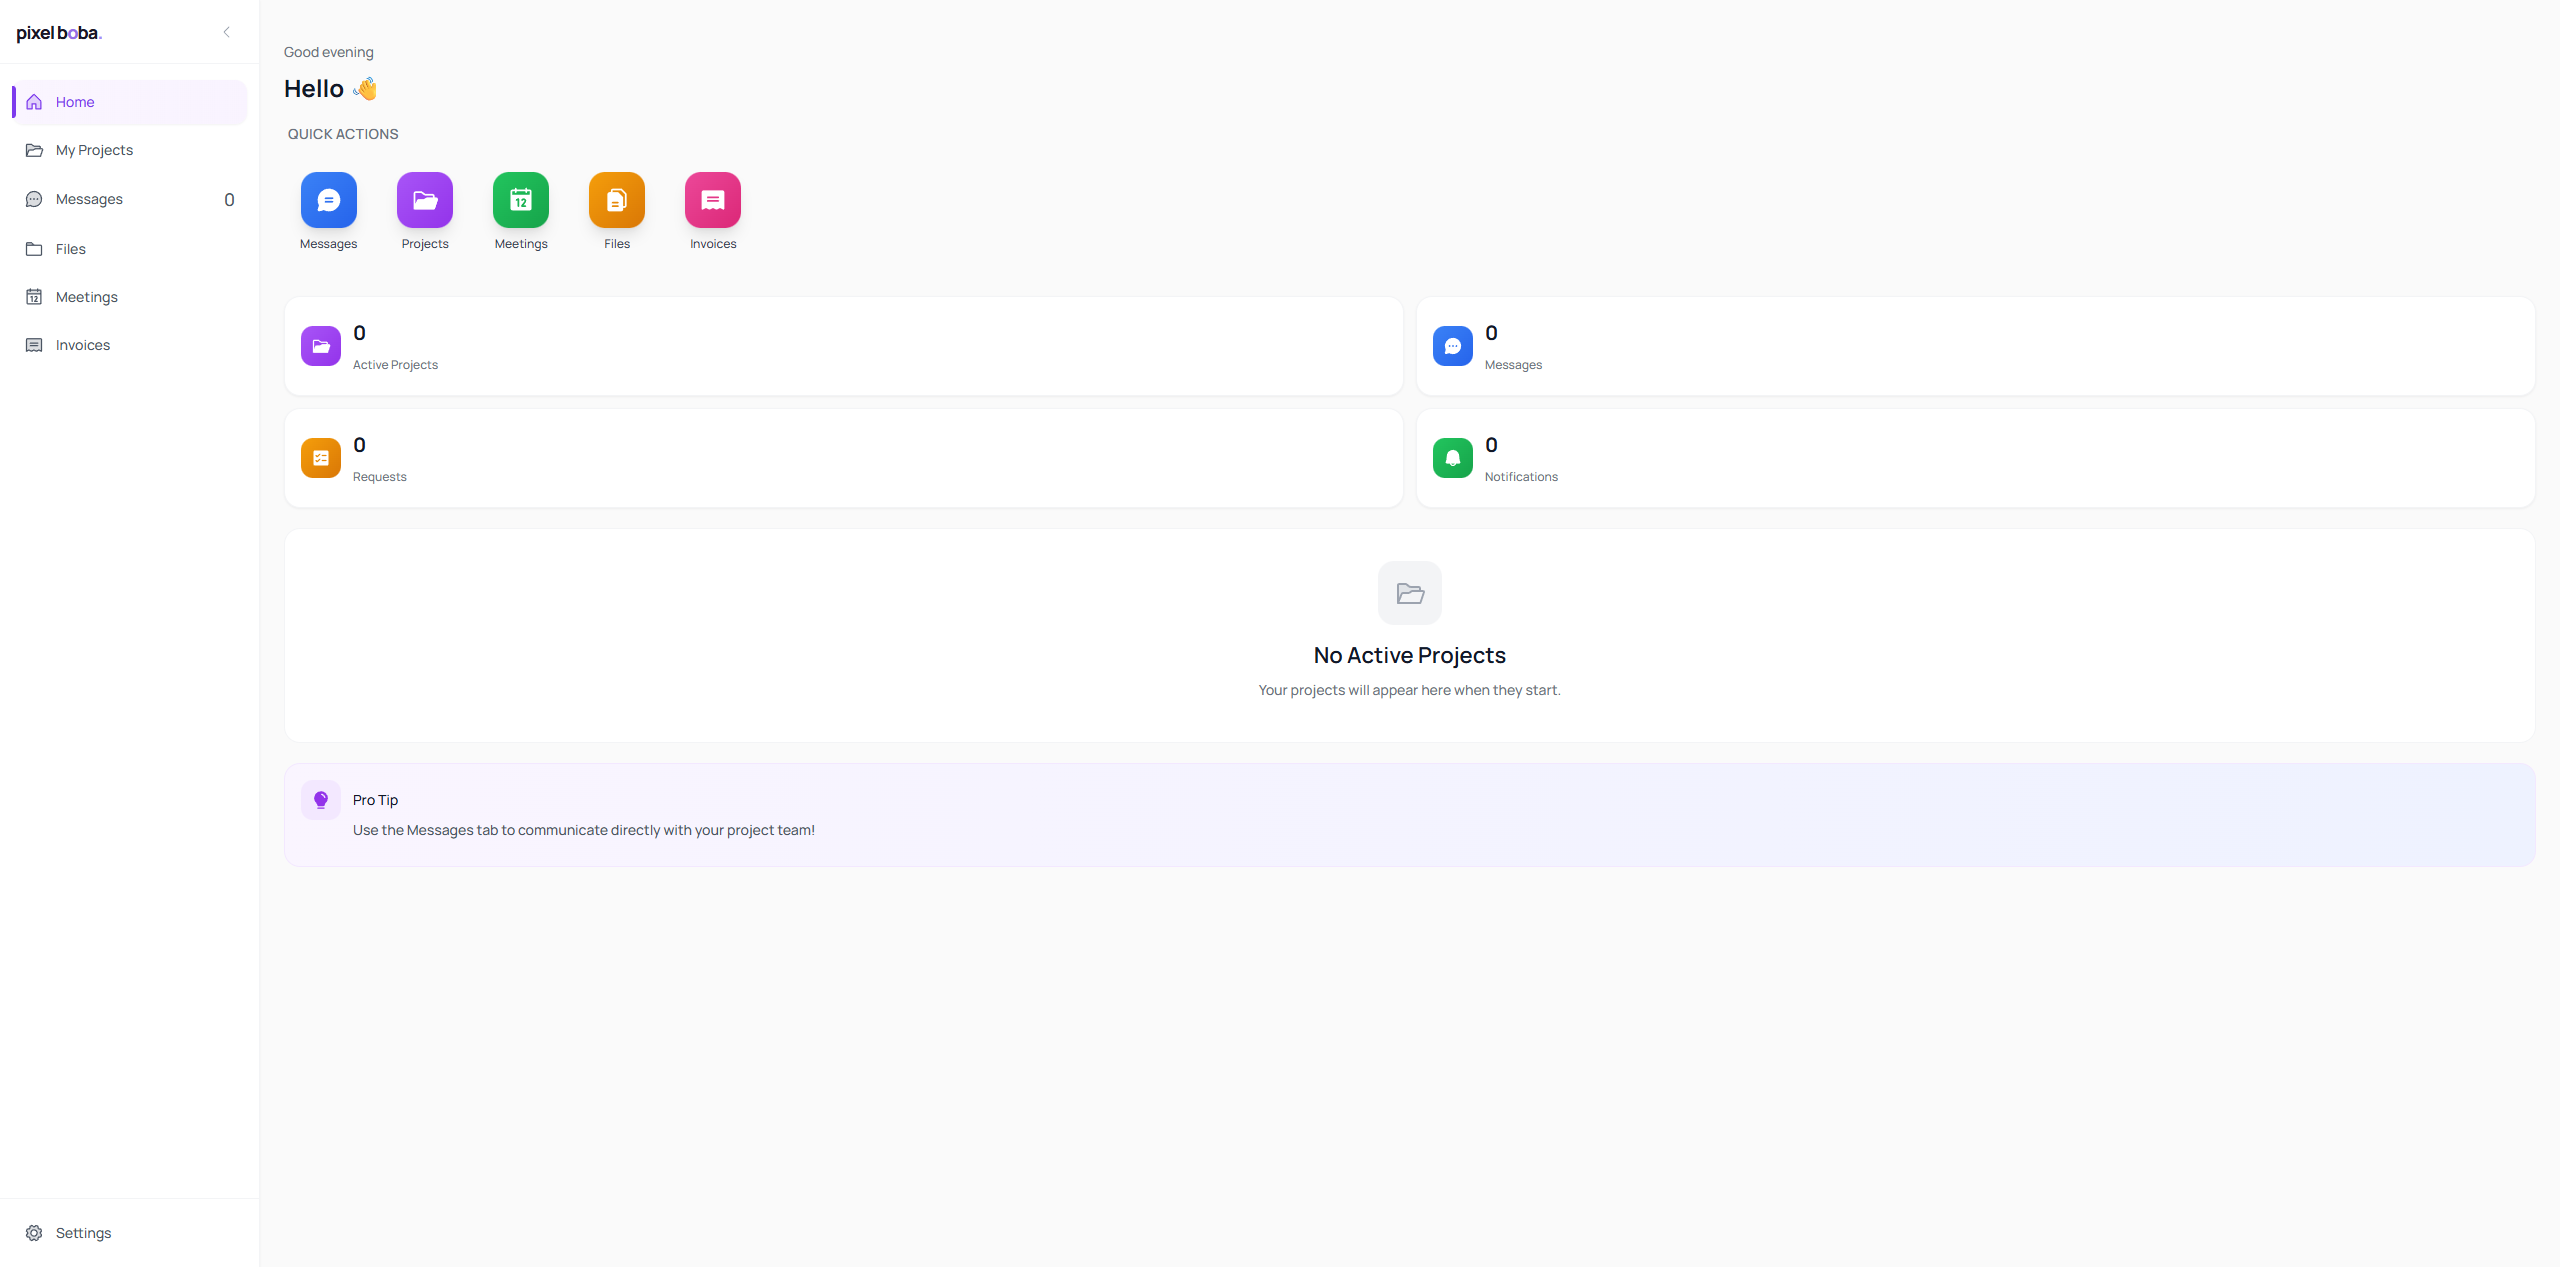Click the blue Messages stat card icon

pyautogui.click(x=1452, y=345)
